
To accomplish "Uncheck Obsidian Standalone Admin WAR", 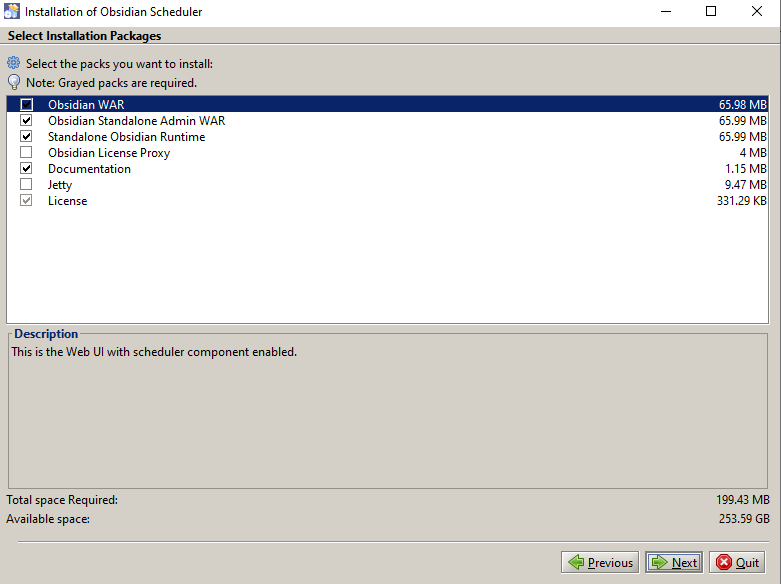I will click(26, 121).
